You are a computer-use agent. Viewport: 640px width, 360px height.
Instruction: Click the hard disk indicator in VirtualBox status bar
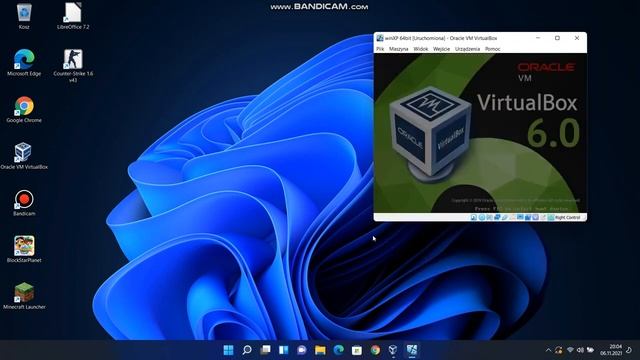tap(473, 218)
